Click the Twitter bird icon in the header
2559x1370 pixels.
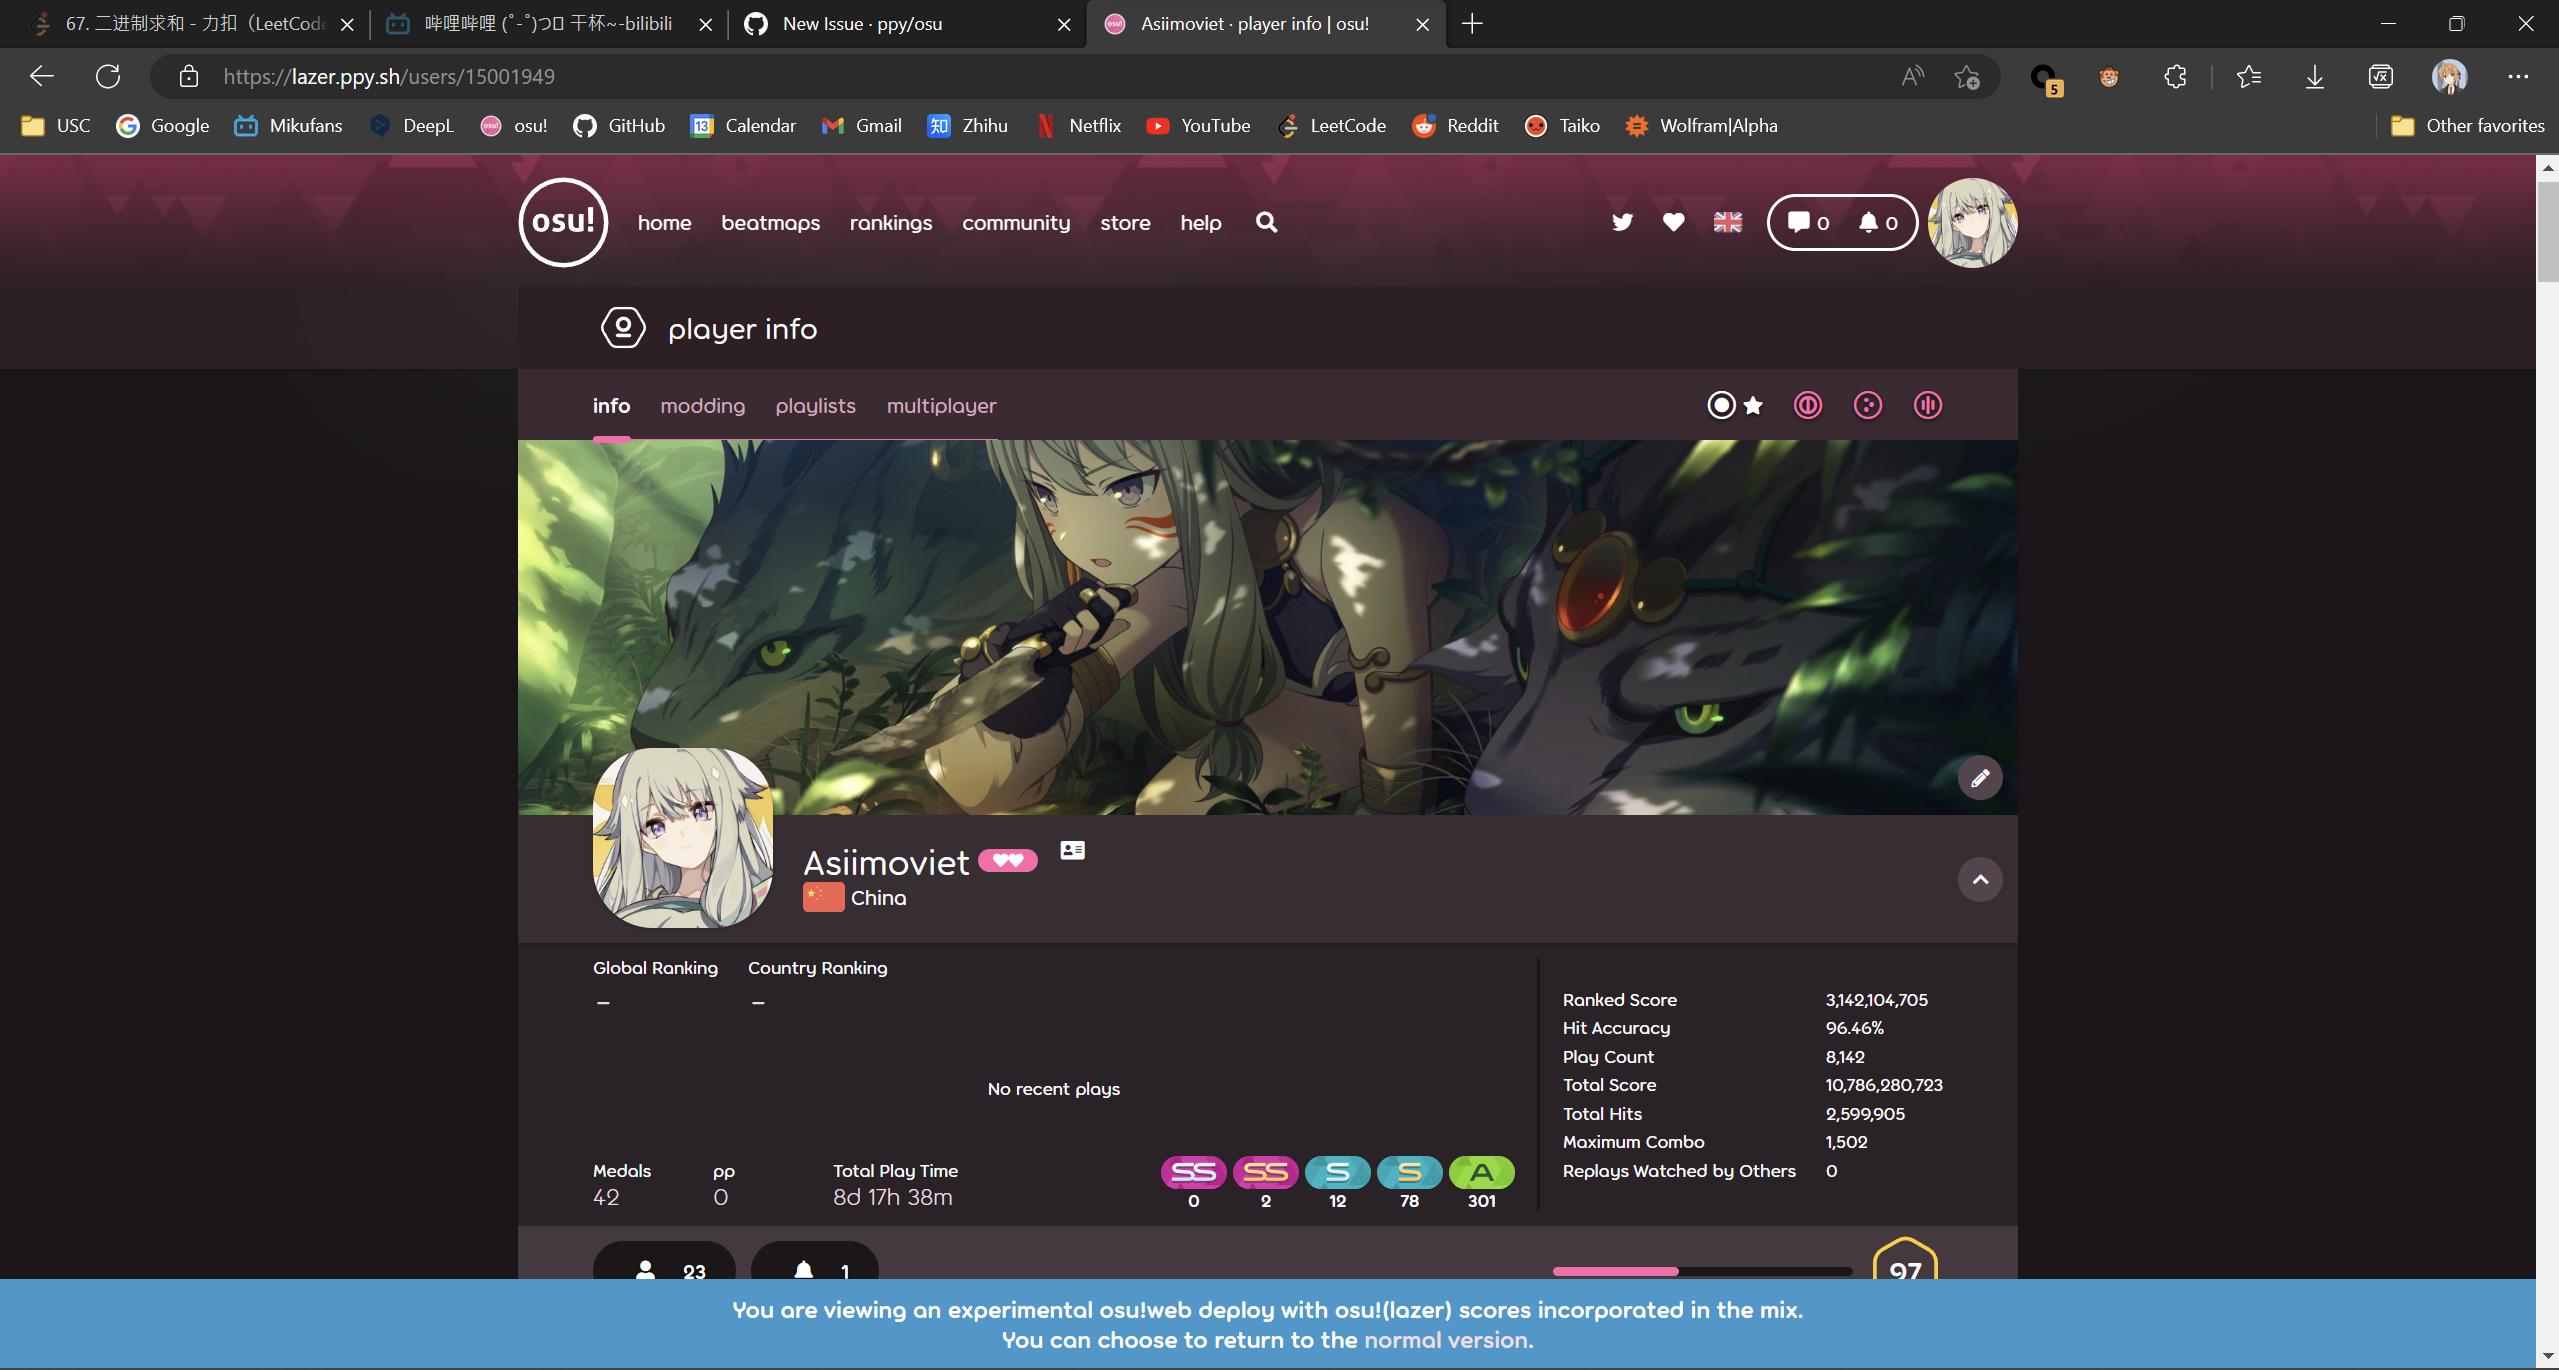[1621, 222]
